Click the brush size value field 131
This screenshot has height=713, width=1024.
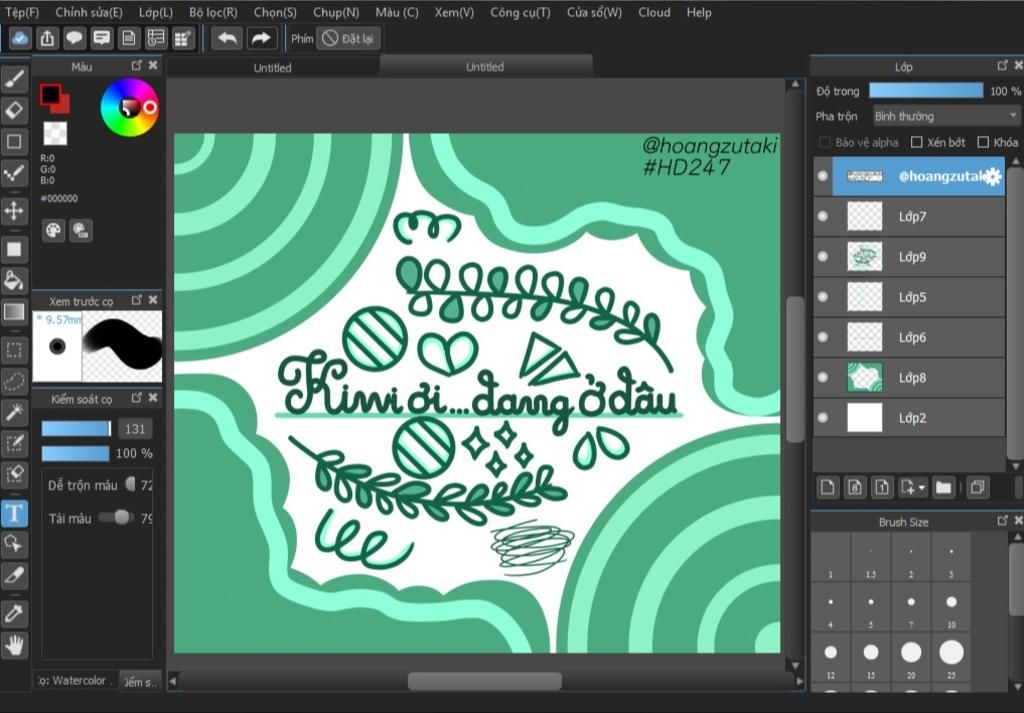tap(135, 429)
